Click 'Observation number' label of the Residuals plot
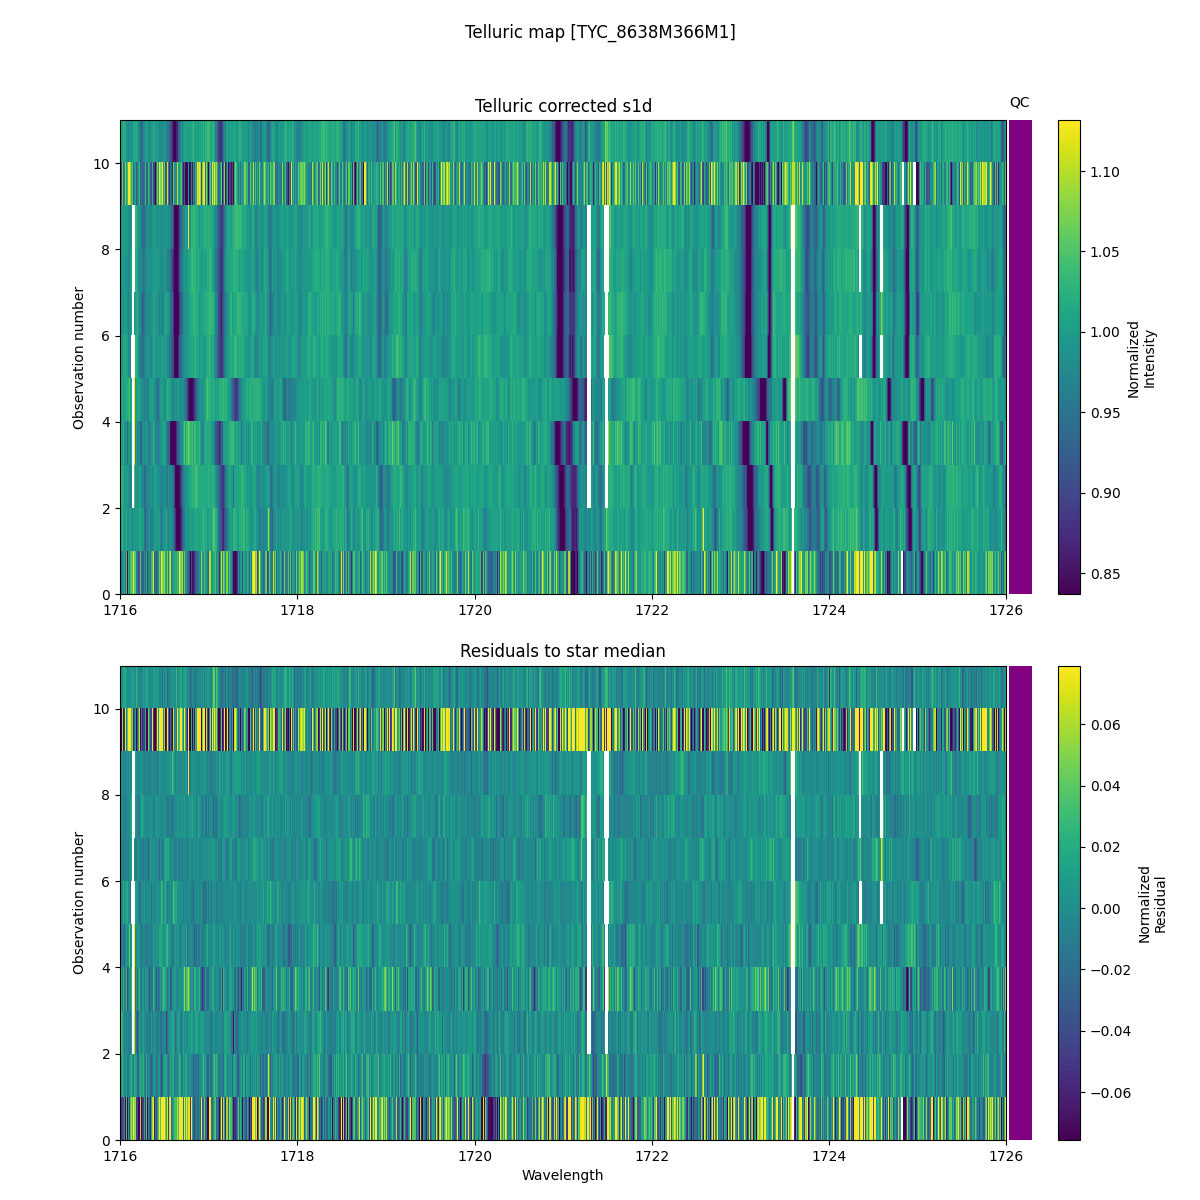The height and width of the screenshot is (1200, 1200). click(x=79, y=903)
